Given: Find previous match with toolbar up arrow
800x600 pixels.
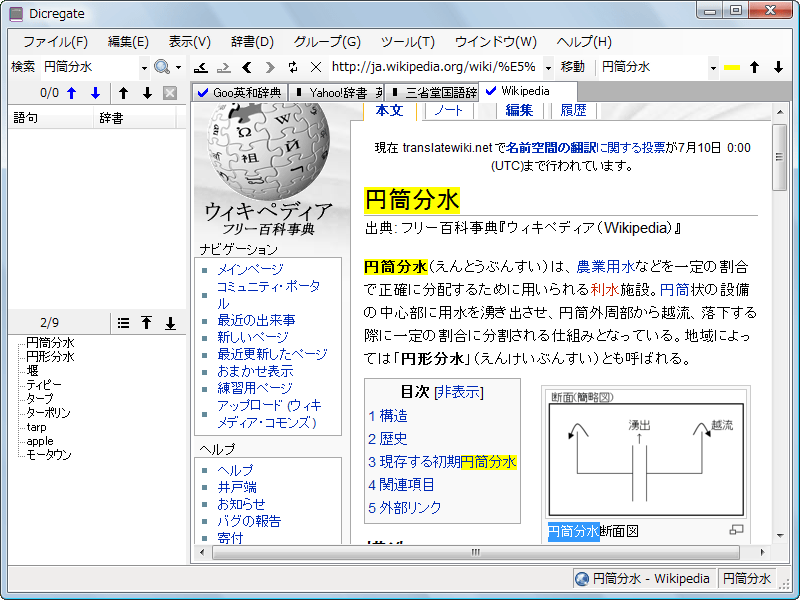Looking at the screenshot, I should [755, 67].
